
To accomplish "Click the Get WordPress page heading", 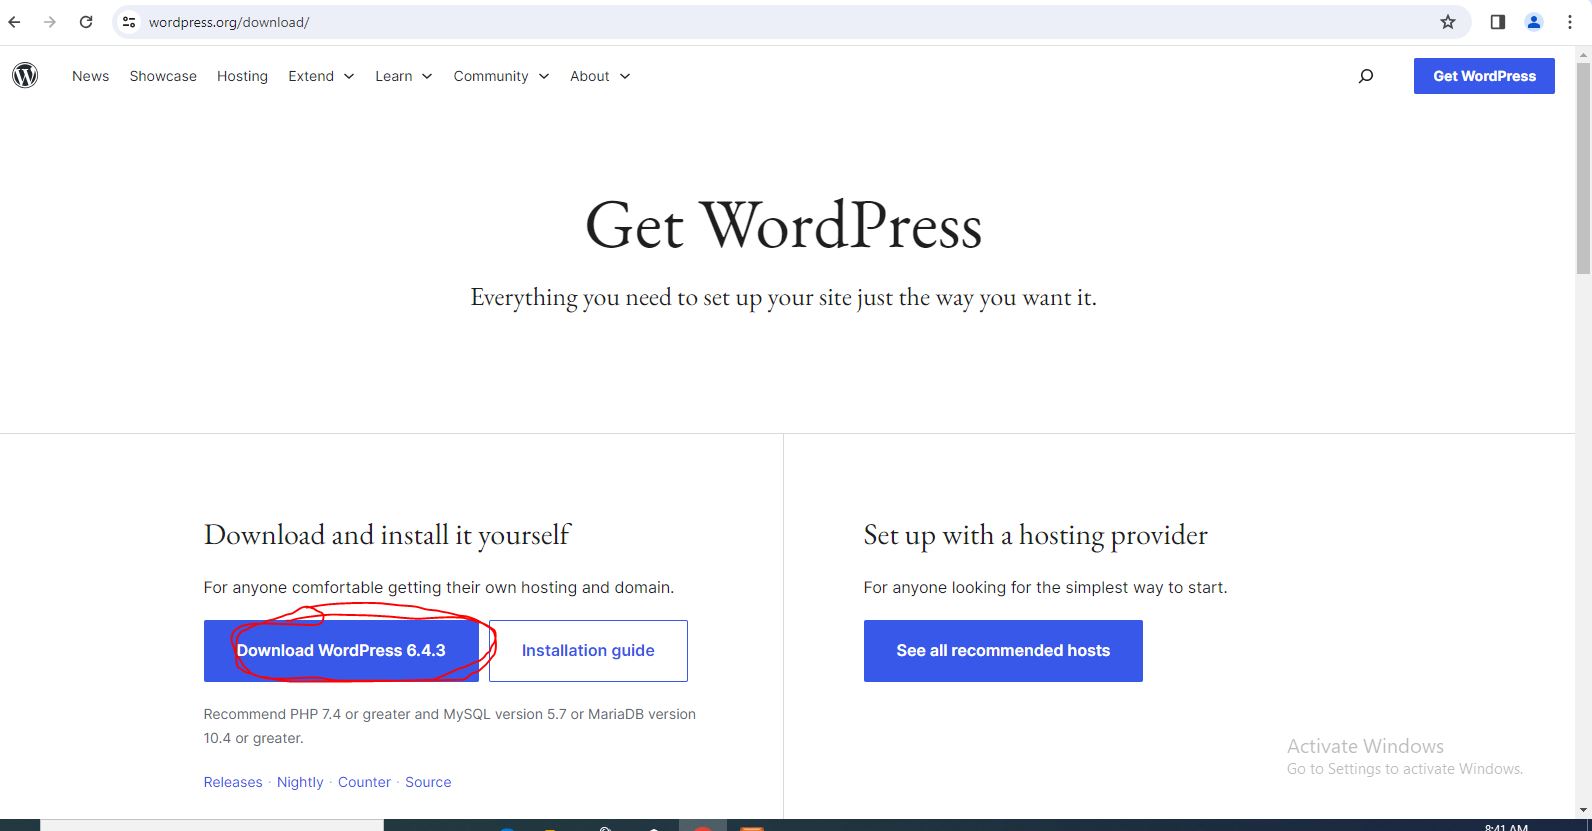I will 784,226.
